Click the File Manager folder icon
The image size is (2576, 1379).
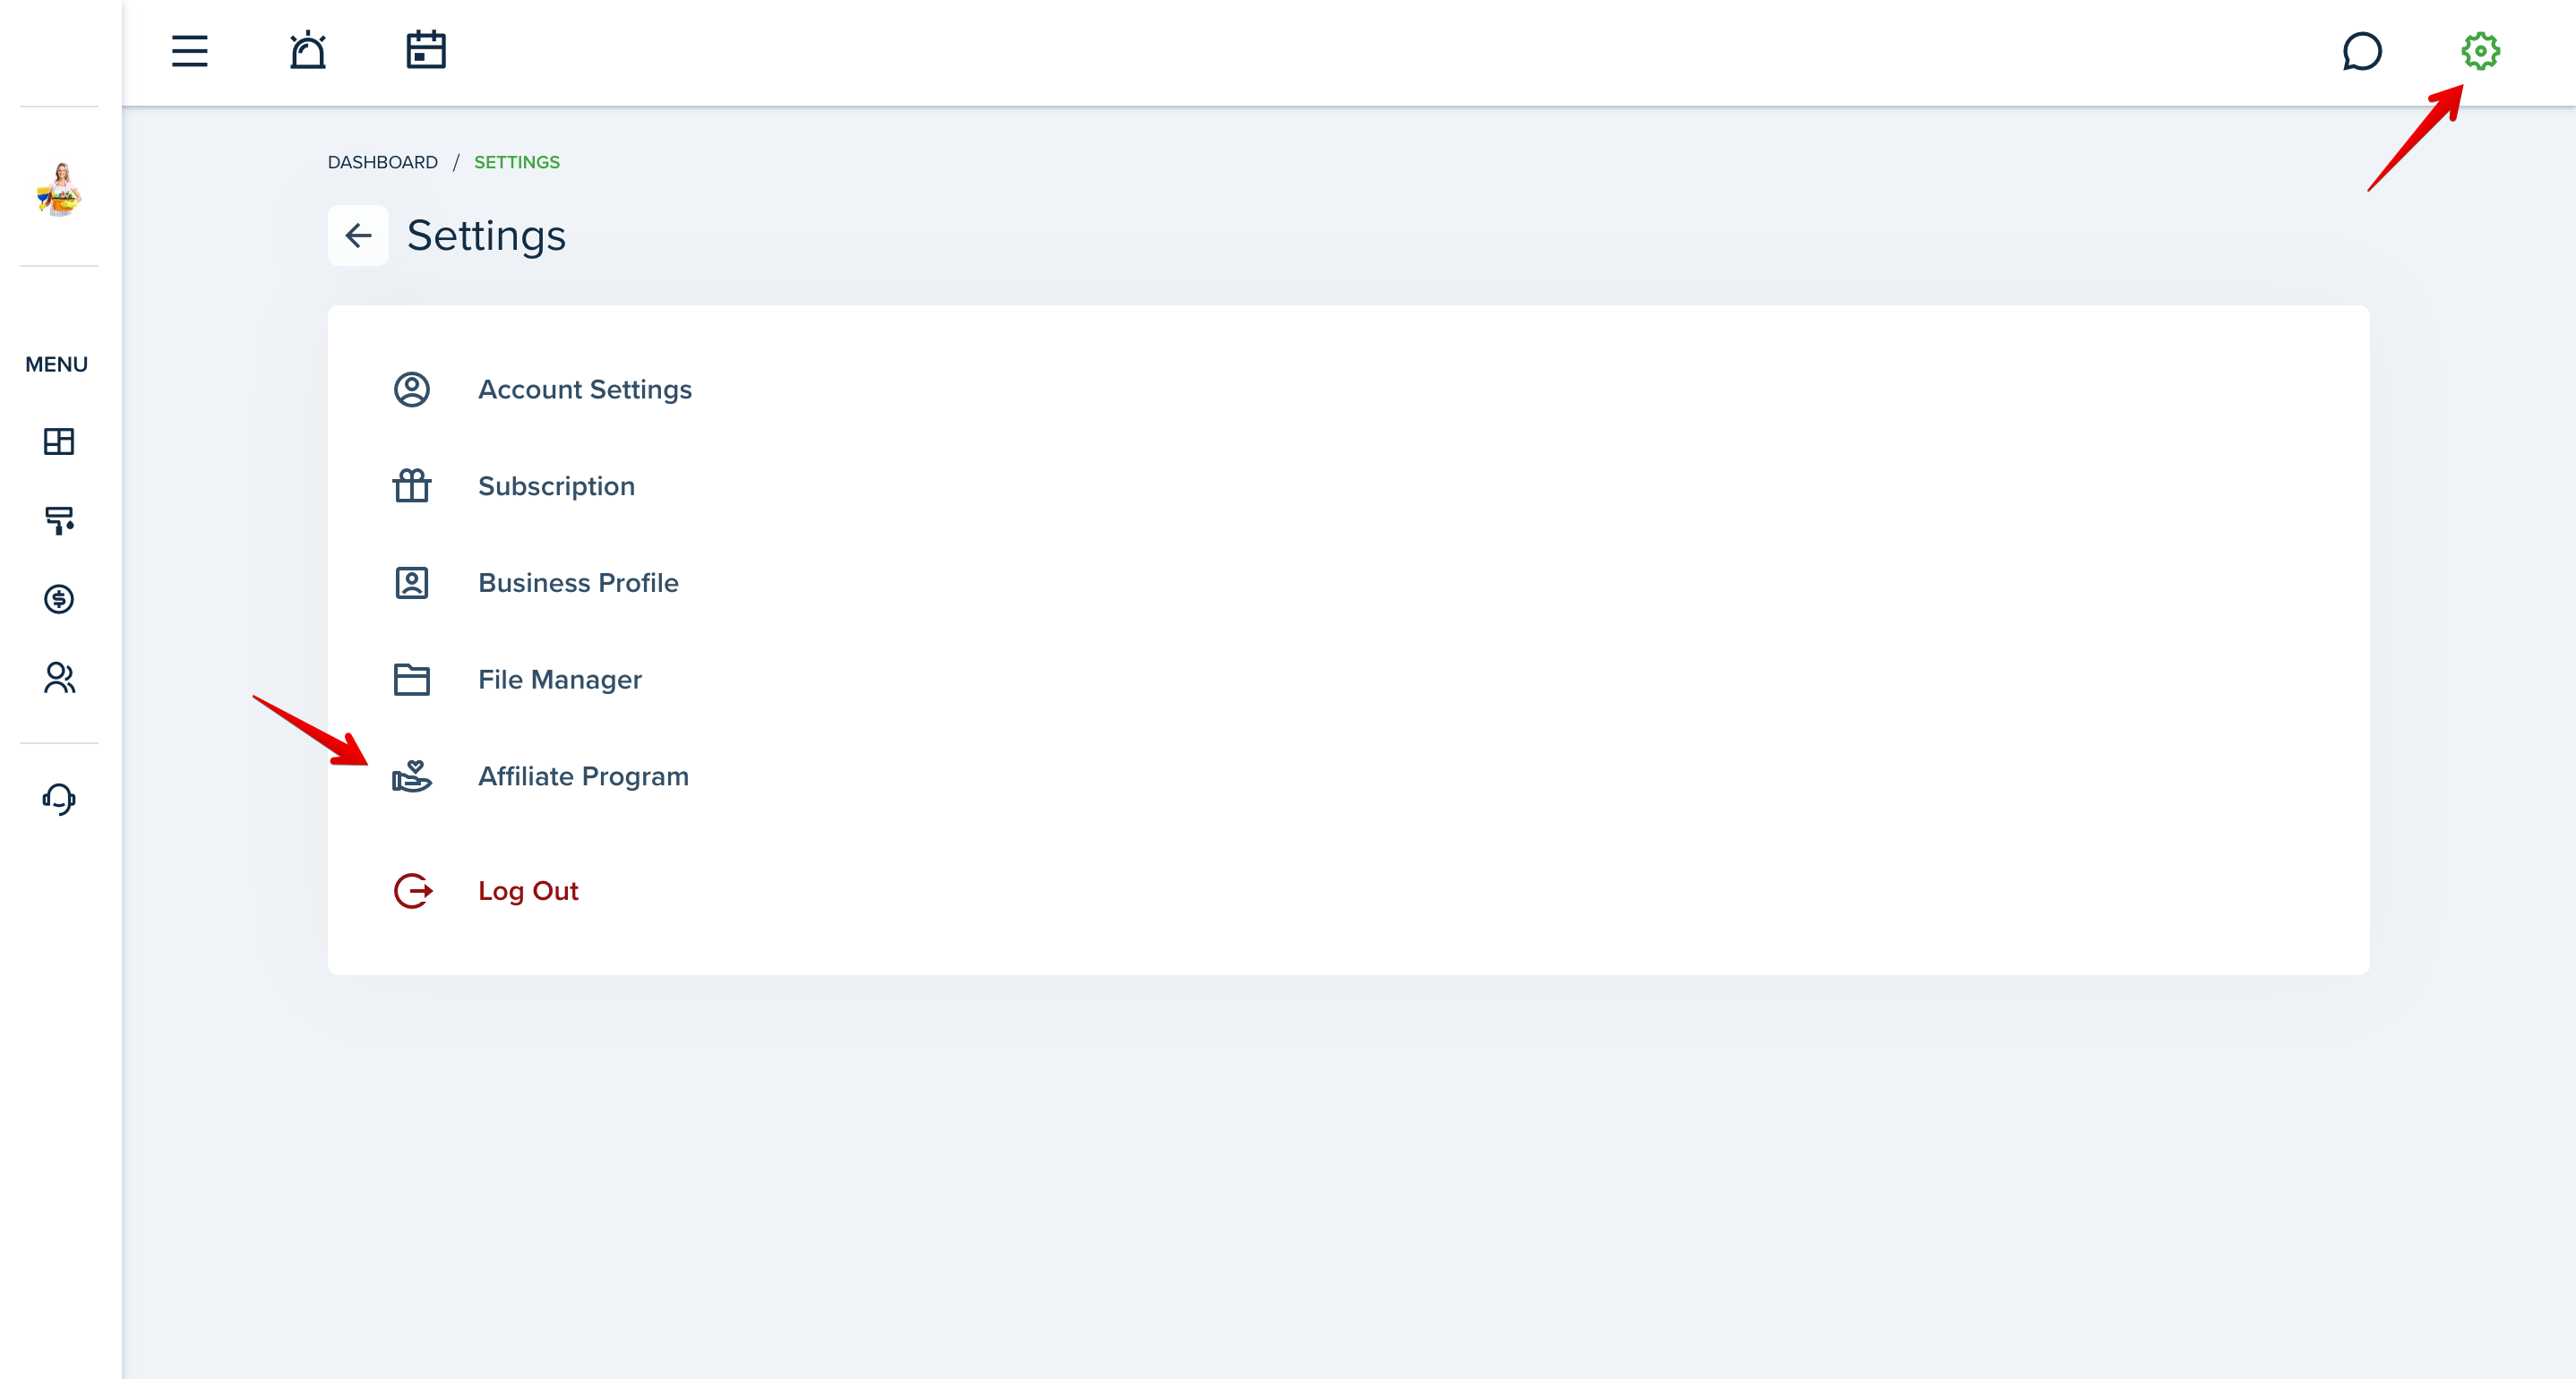pyautogui.click(x=412, y=680)
